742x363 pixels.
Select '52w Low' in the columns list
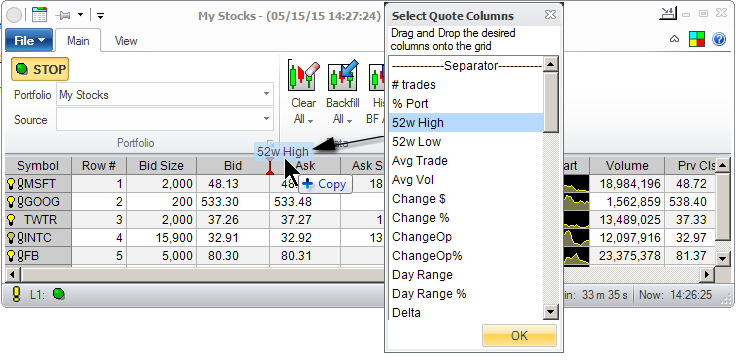tap(467, 142)
